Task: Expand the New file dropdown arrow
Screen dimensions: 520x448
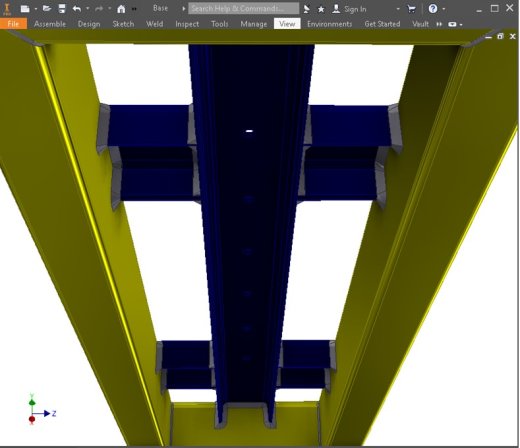Action: pyautogui.click(x=36, y=9)
